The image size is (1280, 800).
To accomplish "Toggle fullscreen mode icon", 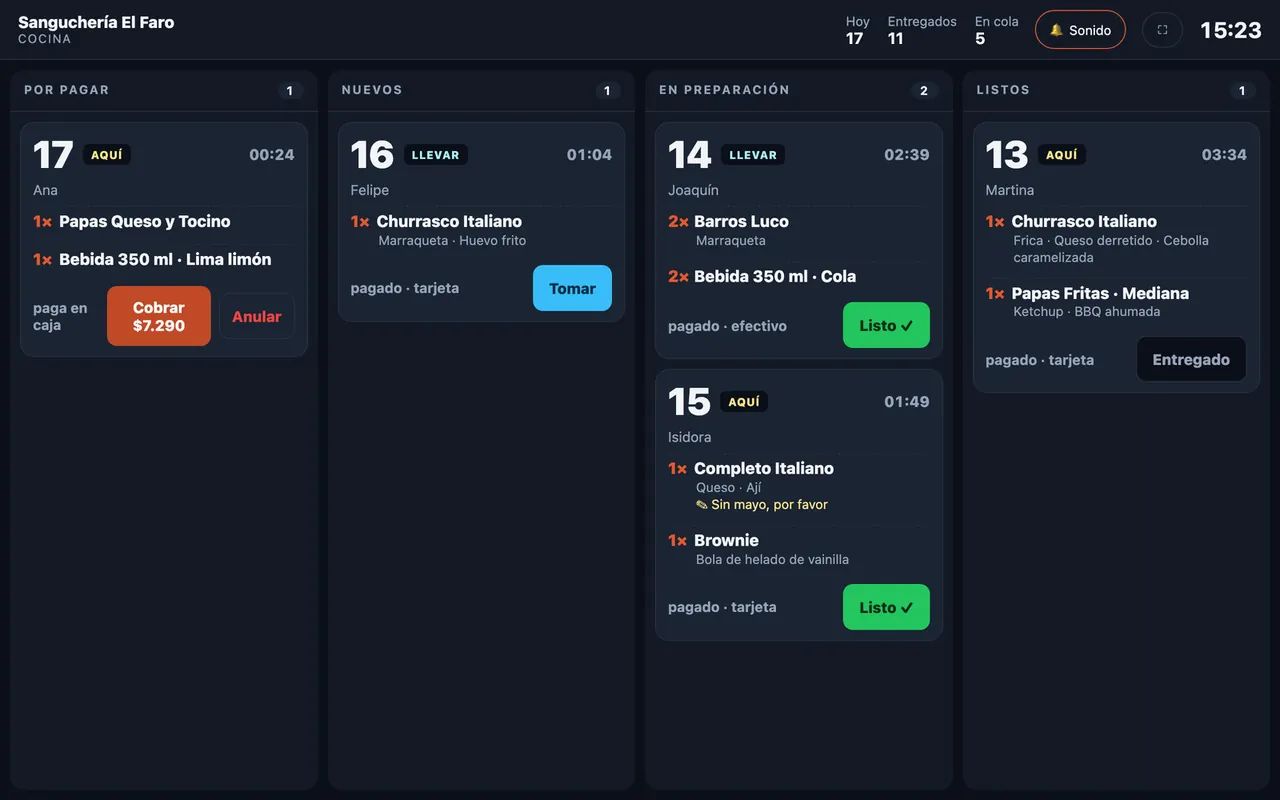I will 1162,30.
